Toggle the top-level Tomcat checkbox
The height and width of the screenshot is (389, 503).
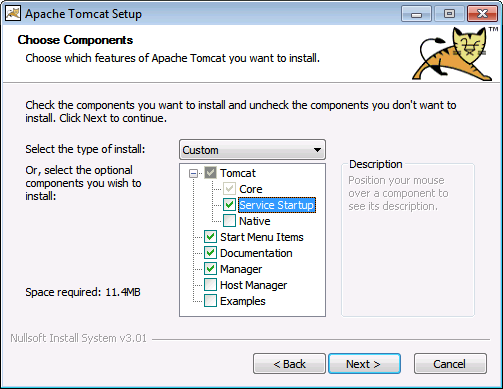(210, 173)
